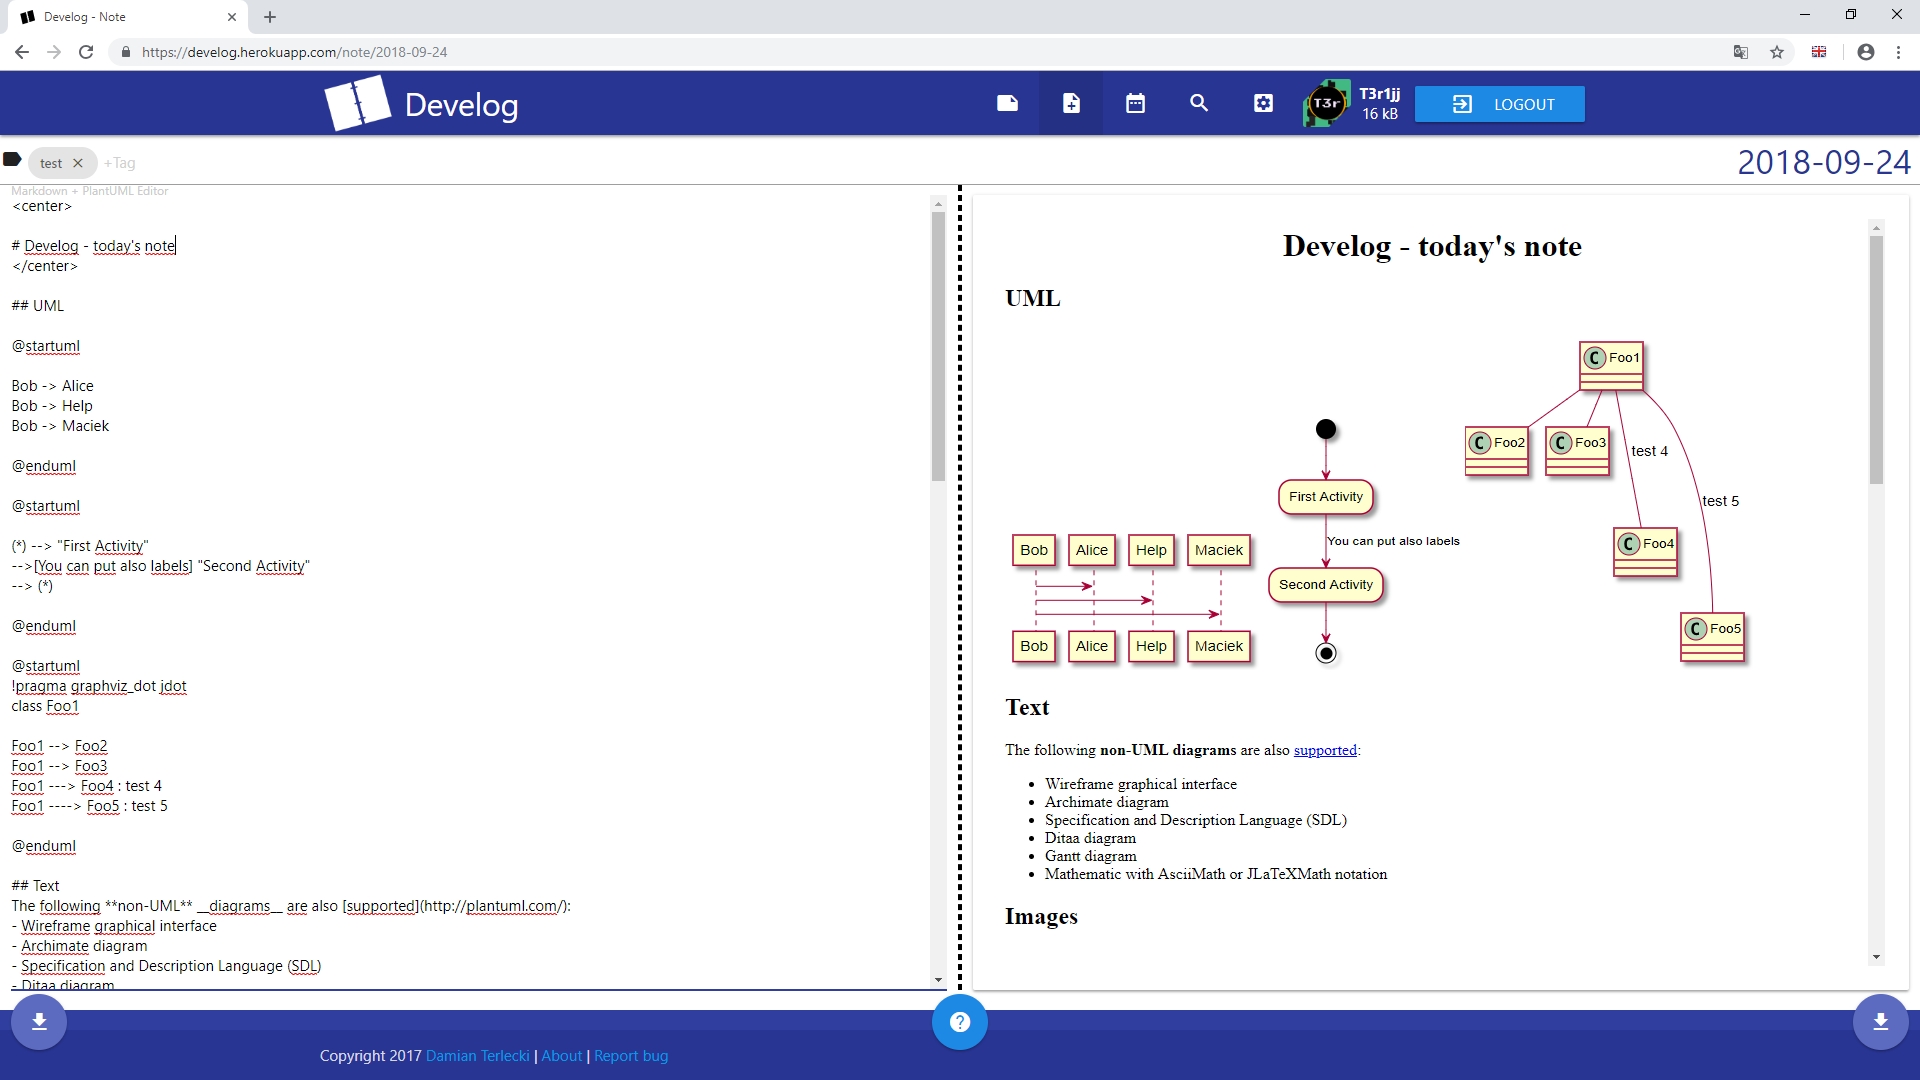This screenshot has width=1920, height=1080.
Task: Click the 'Images' heading in the preview
Action: pos(1041,916)
